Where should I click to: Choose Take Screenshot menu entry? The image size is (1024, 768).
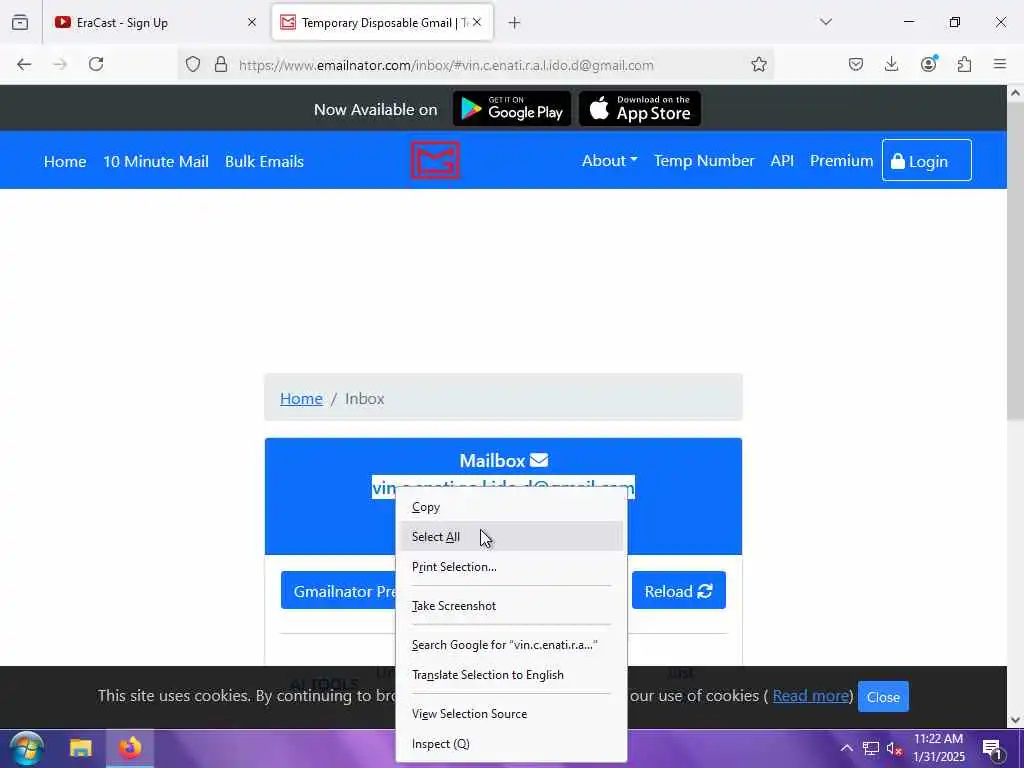tap(511, 606)
